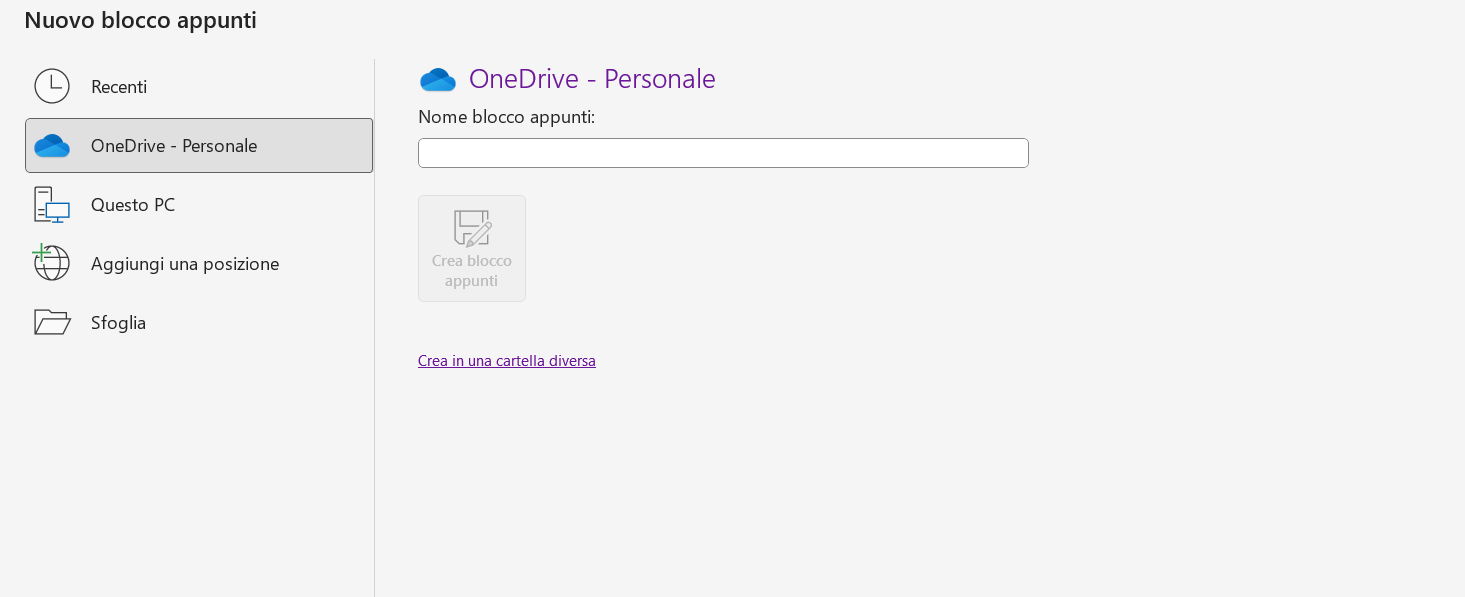This screenshot has height=597, width=1465.
Task: Open the Sfoglia folder icon
Action: point(52,322)
